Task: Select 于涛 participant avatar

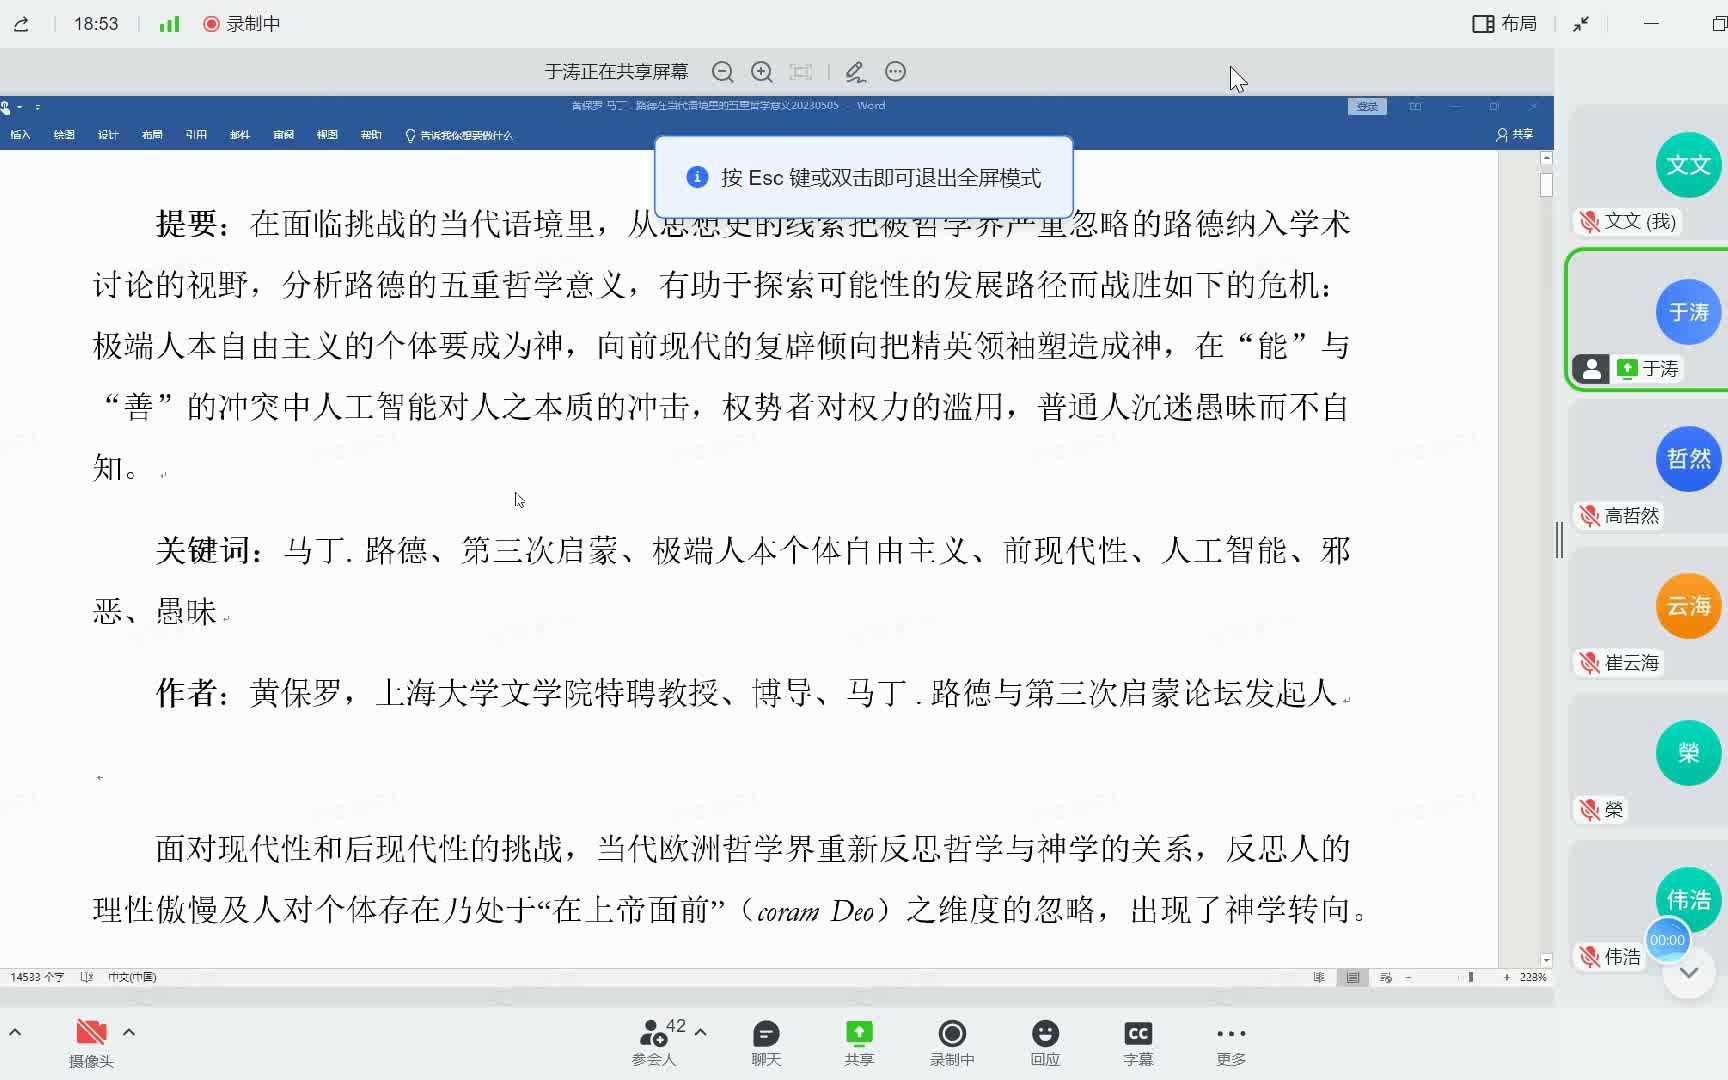Action: point(1688,312)
